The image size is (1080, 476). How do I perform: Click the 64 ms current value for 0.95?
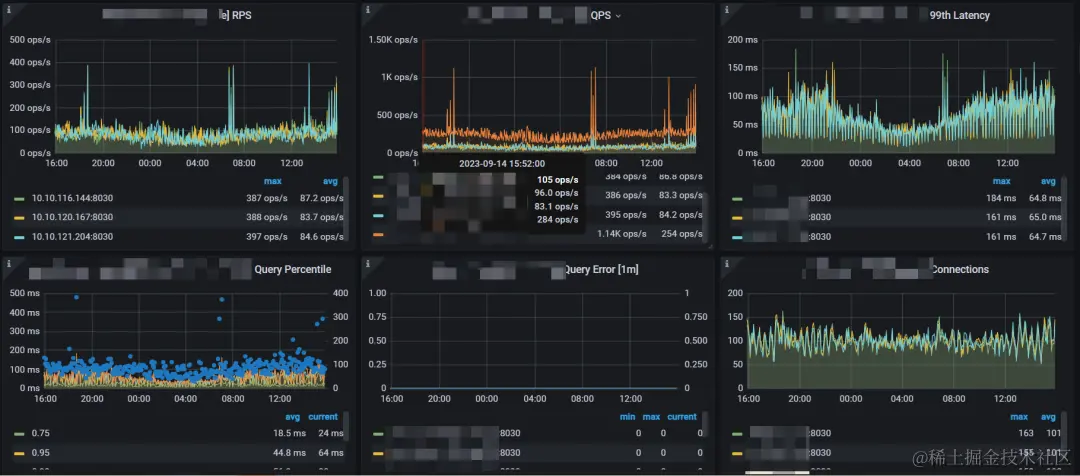tap(331, 453)
